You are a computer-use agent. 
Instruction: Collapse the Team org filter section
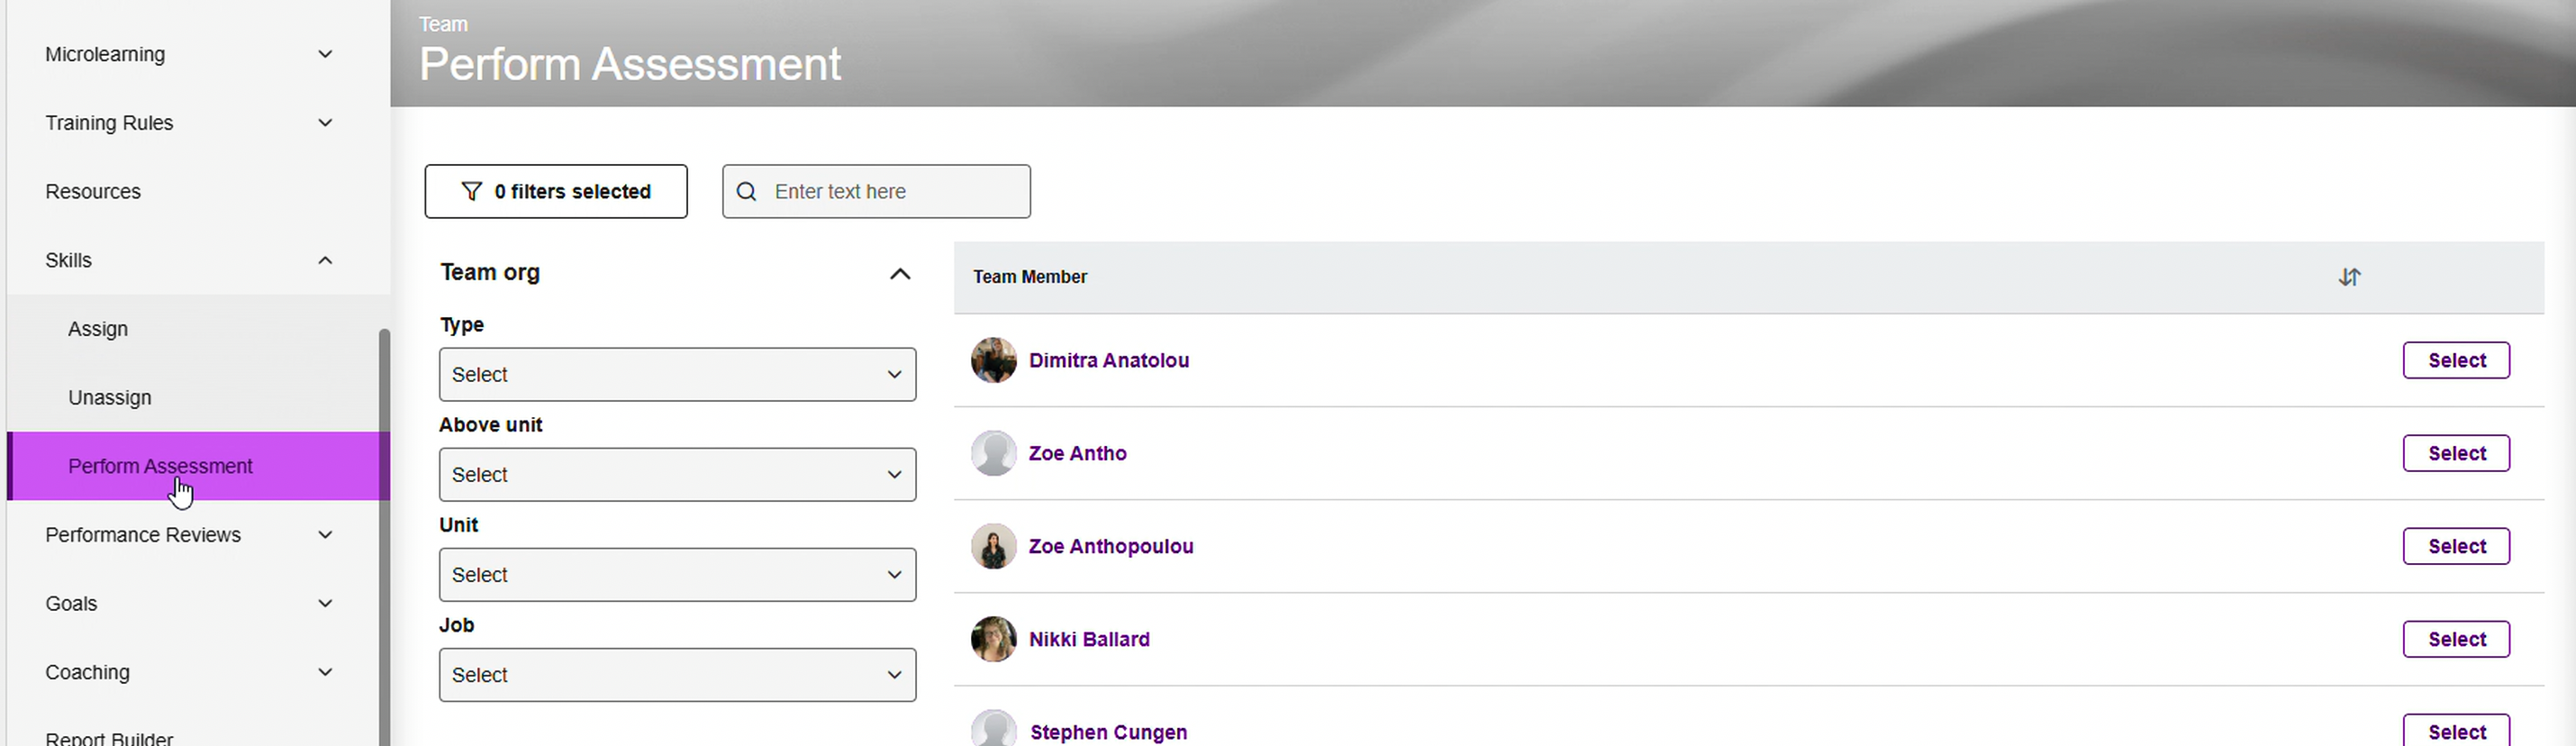pos(899,274)
